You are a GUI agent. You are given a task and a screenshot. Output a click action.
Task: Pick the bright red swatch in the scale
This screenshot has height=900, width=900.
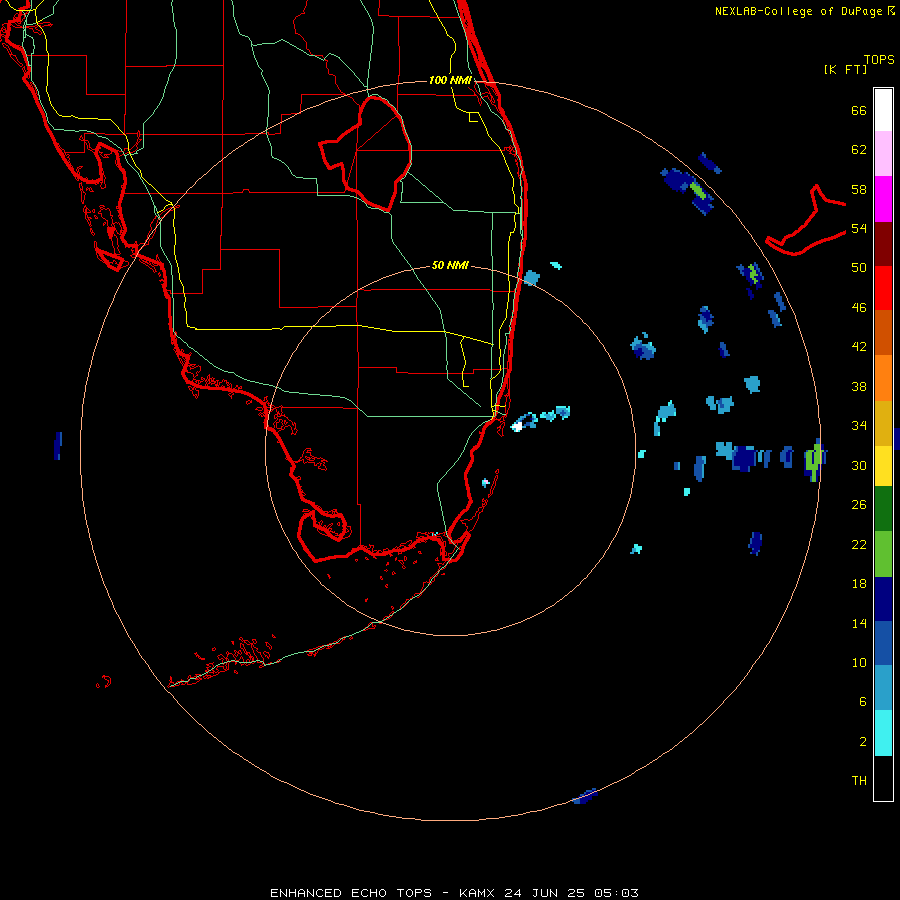click(x=883, y=288)
